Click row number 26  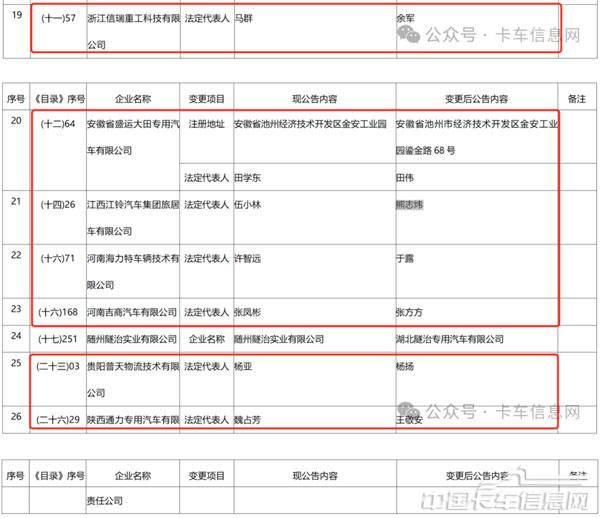click(x=16, y=417)
